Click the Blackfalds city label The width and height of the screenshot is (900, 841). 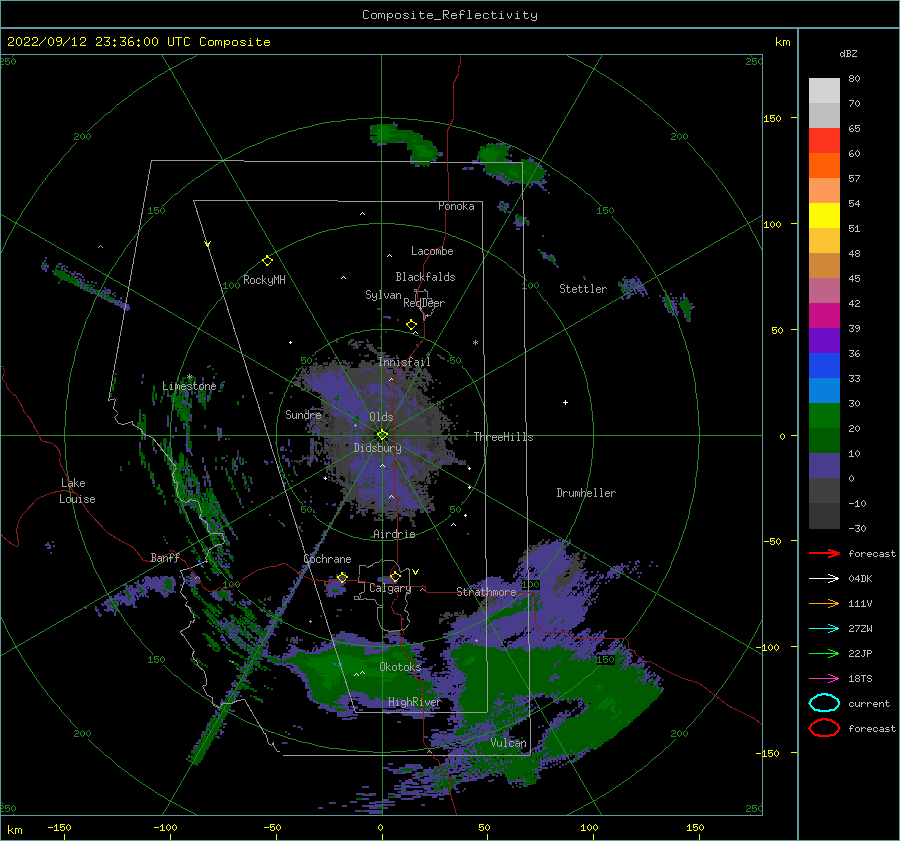425,277
